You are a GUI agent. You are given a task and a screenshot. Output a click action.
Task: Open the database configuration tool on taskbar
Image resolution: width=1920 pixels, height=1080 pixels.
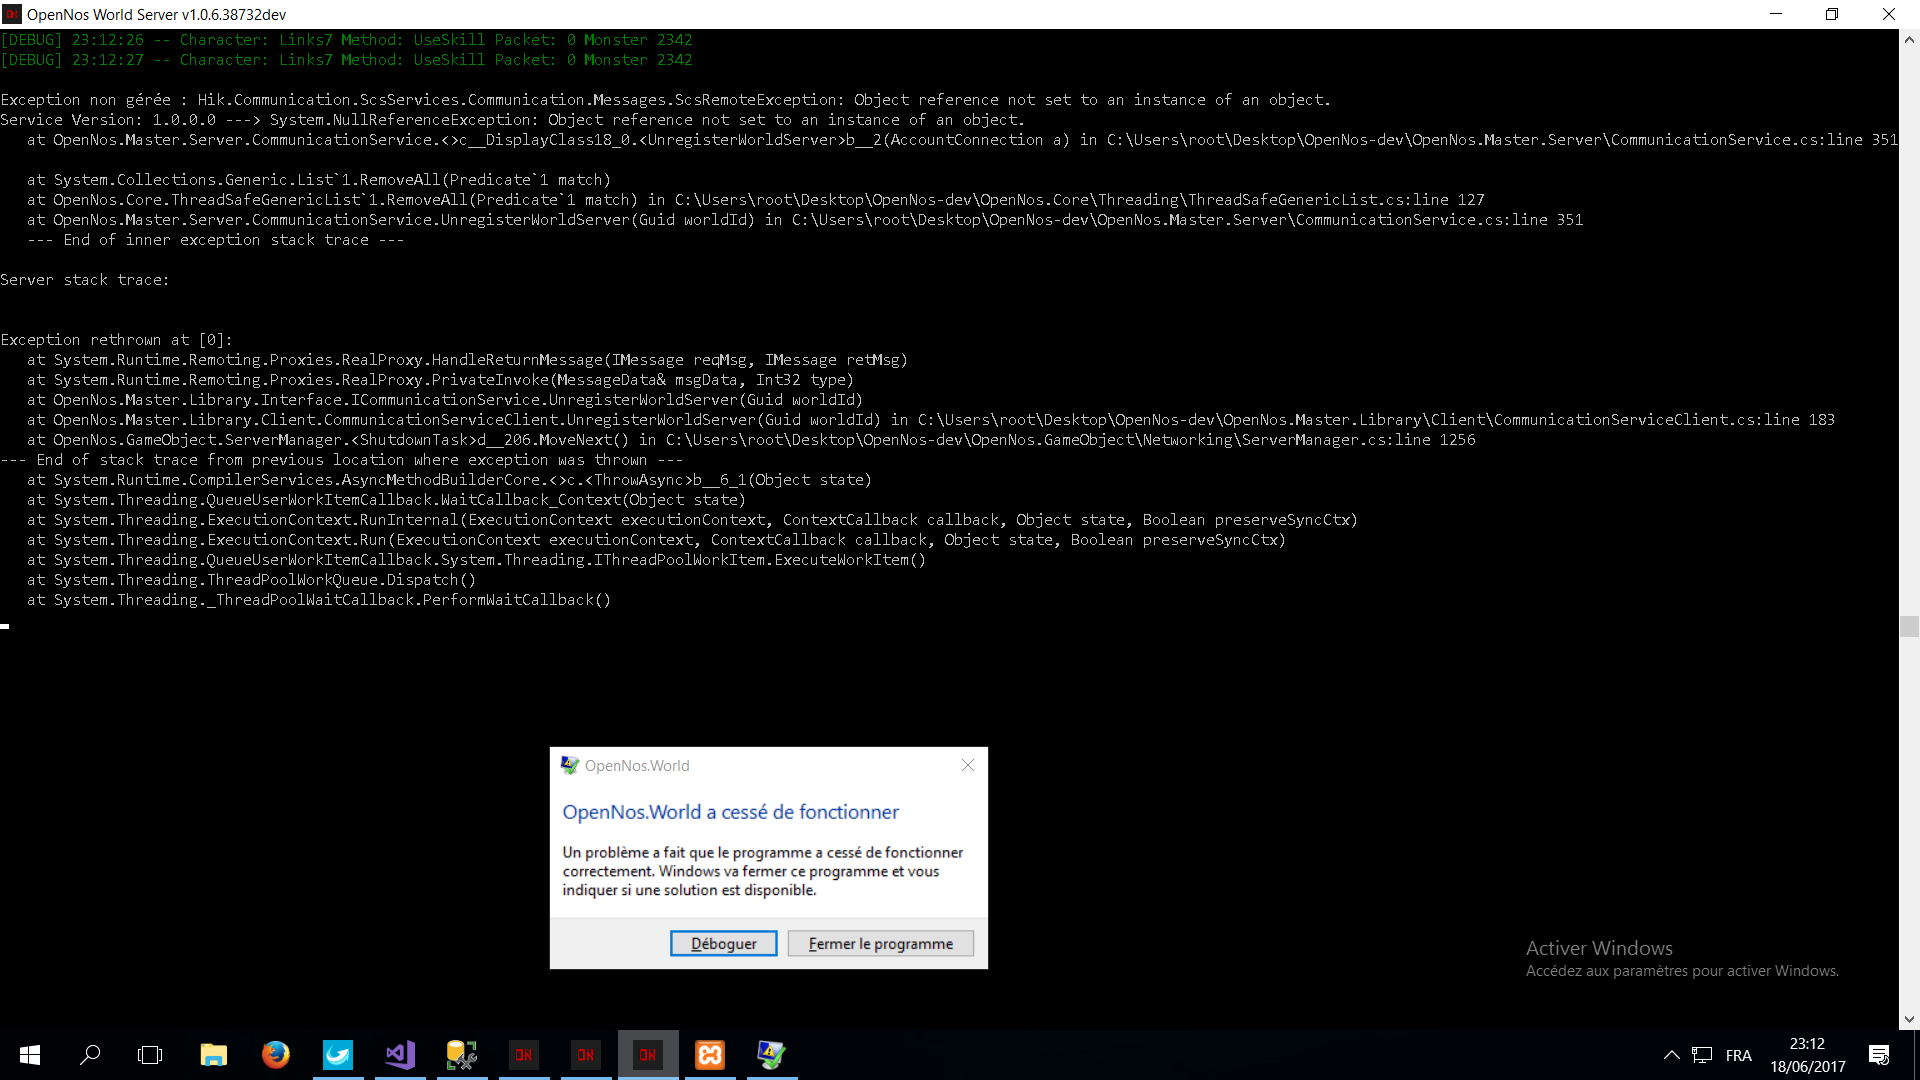461,1055
